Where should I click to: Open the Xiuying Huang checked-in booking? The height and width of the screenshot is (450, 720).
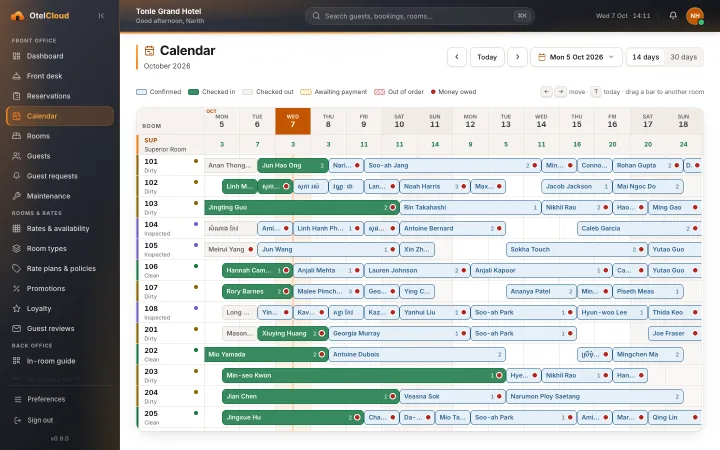[x=293, y=333]
